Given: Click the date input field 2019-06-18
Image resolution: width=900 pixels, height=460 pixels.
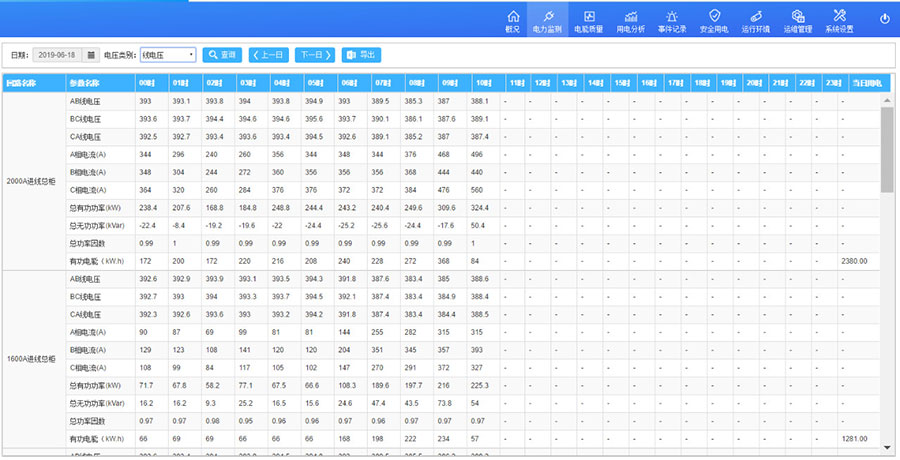Looking at the screenshot, I should coord(58,55).
